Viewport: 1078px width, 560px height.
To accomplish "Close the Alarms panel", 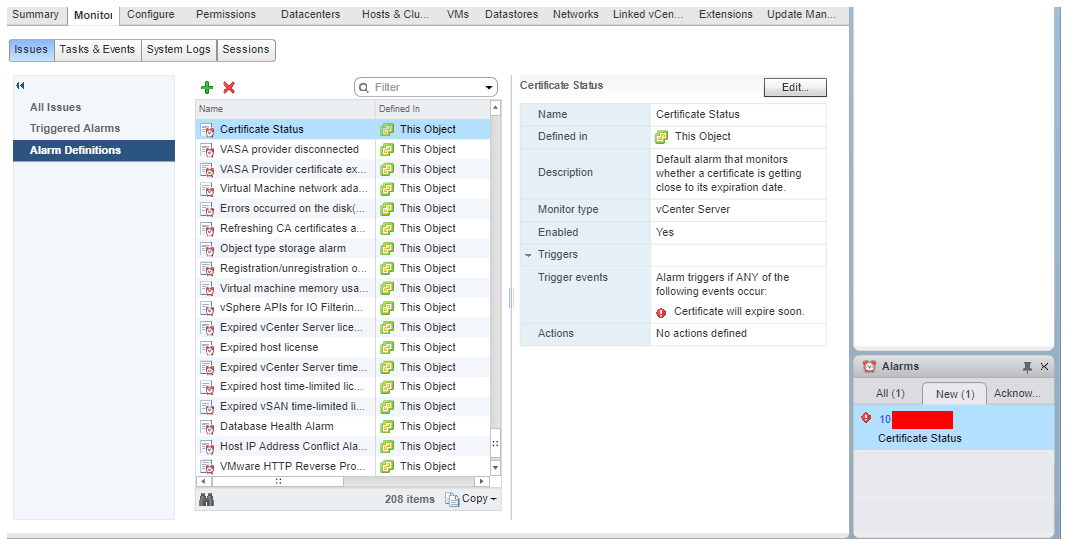I will (x=1044, y=367).
